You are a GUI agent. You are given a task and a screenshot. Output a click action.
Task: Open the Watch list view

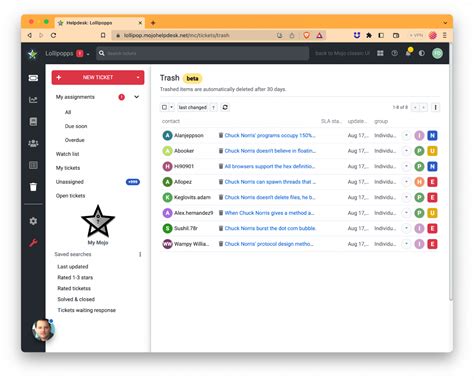pos(68,154)
